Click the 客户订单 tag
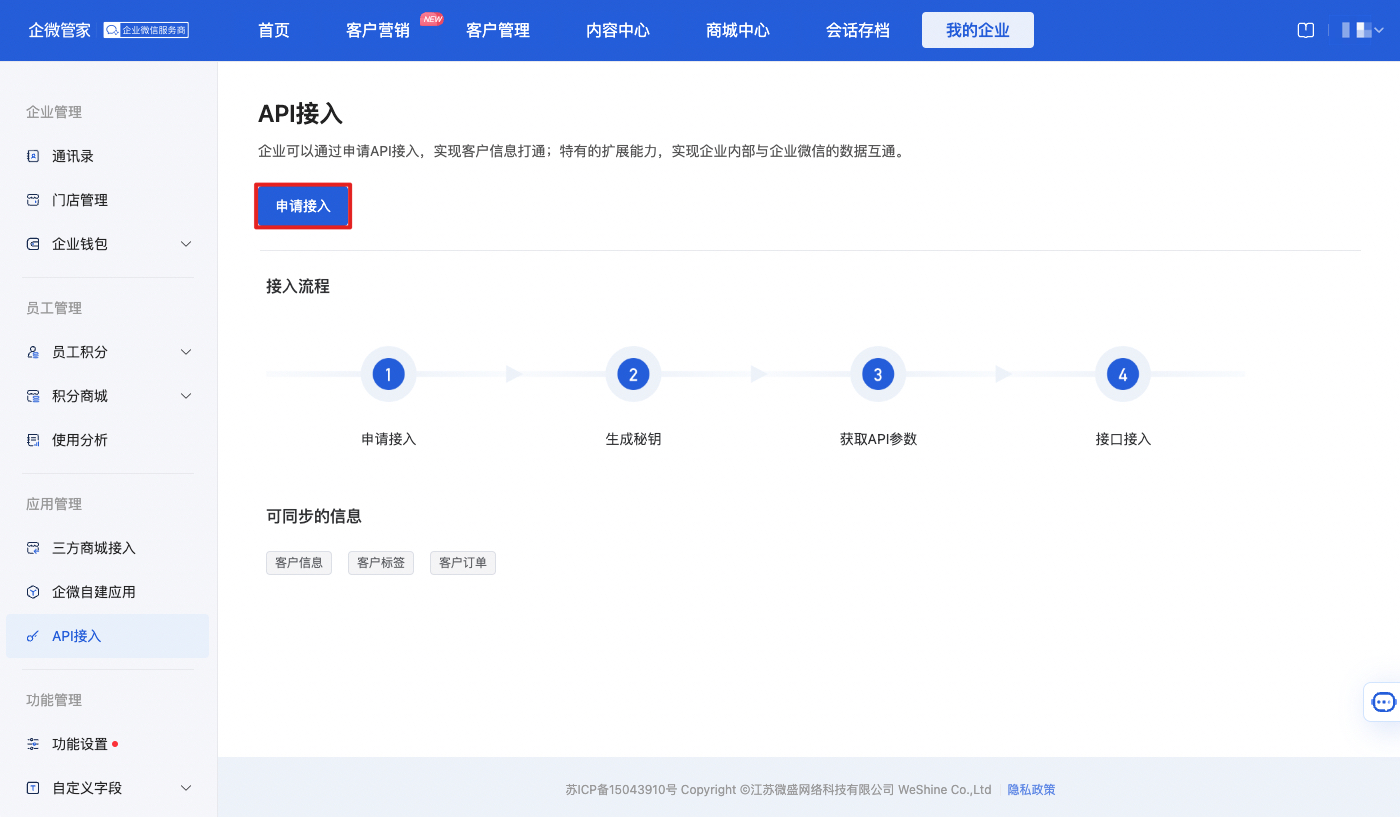 [462, 562]
